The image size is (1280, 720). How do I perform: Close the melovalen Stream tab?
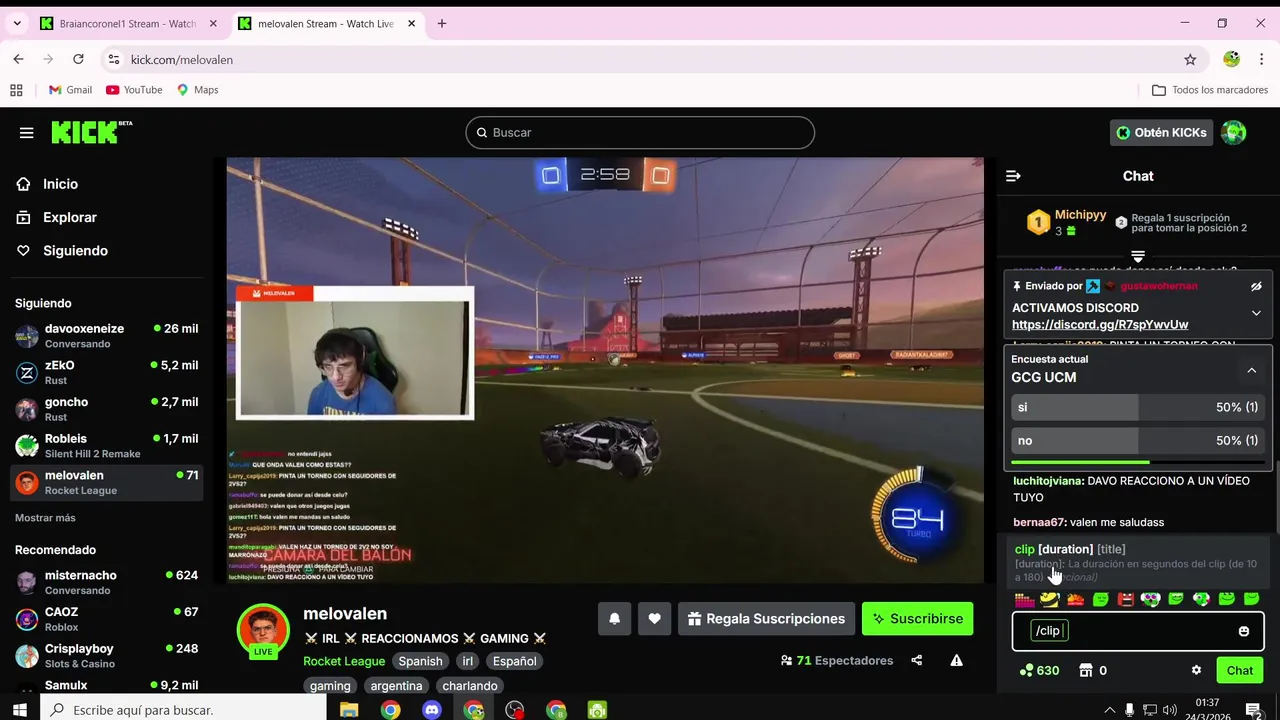pos(411,23)
